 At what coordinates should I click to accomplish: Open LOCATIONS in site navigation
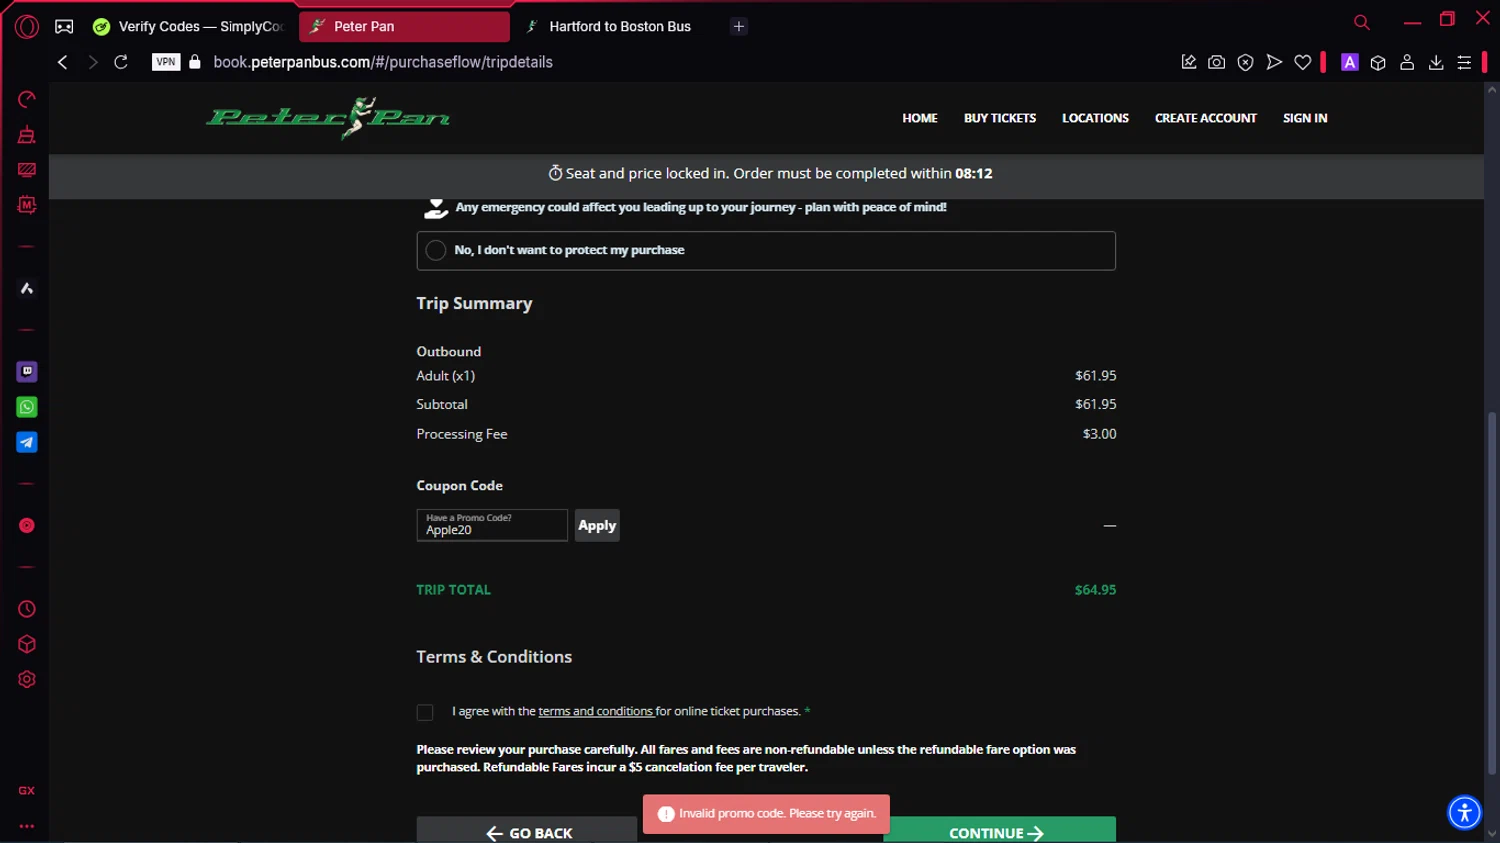(1095, 118)
